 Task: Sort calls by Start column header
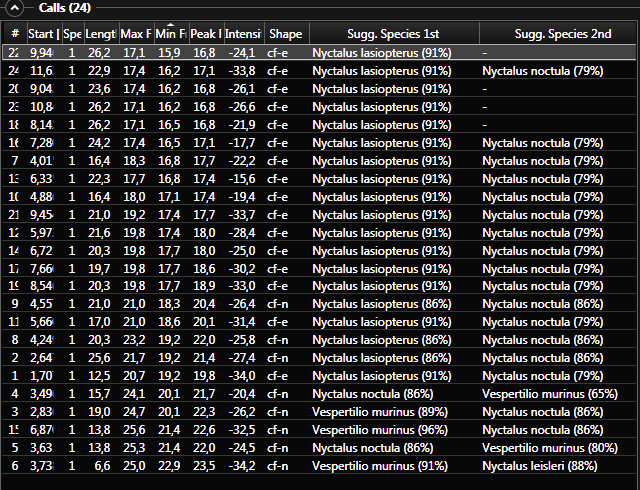(41, 34)
